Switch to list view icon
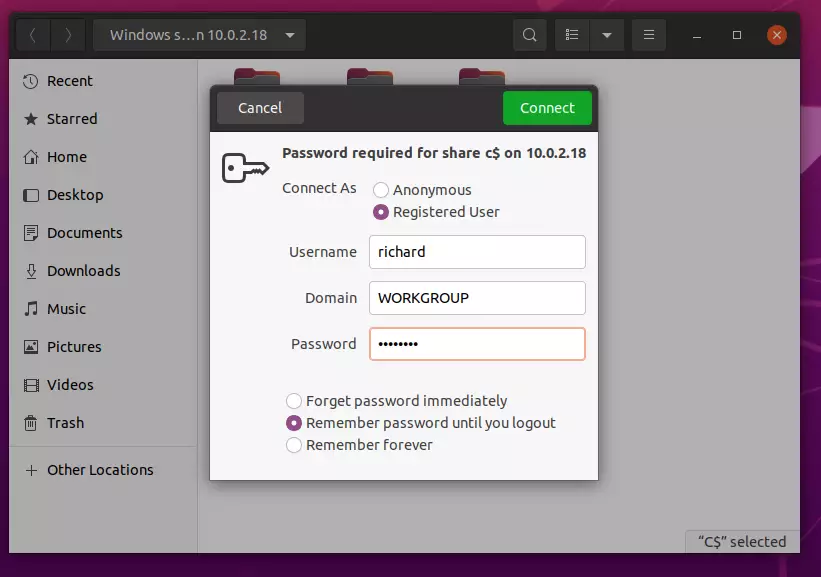Viewport: 821px width, 577px height. [572, 35]
